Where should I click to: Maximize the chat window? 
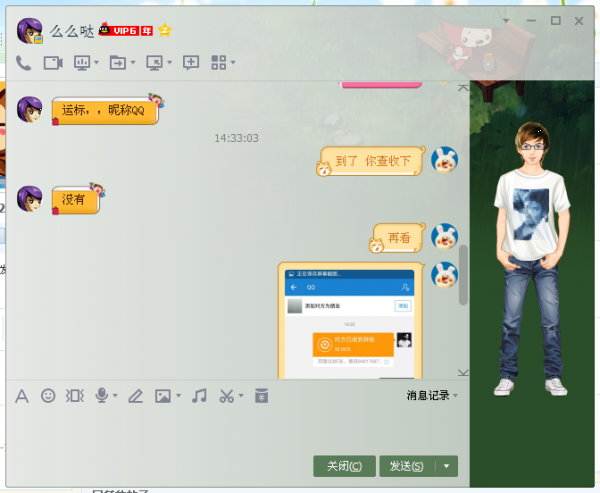tap(556, 21)
